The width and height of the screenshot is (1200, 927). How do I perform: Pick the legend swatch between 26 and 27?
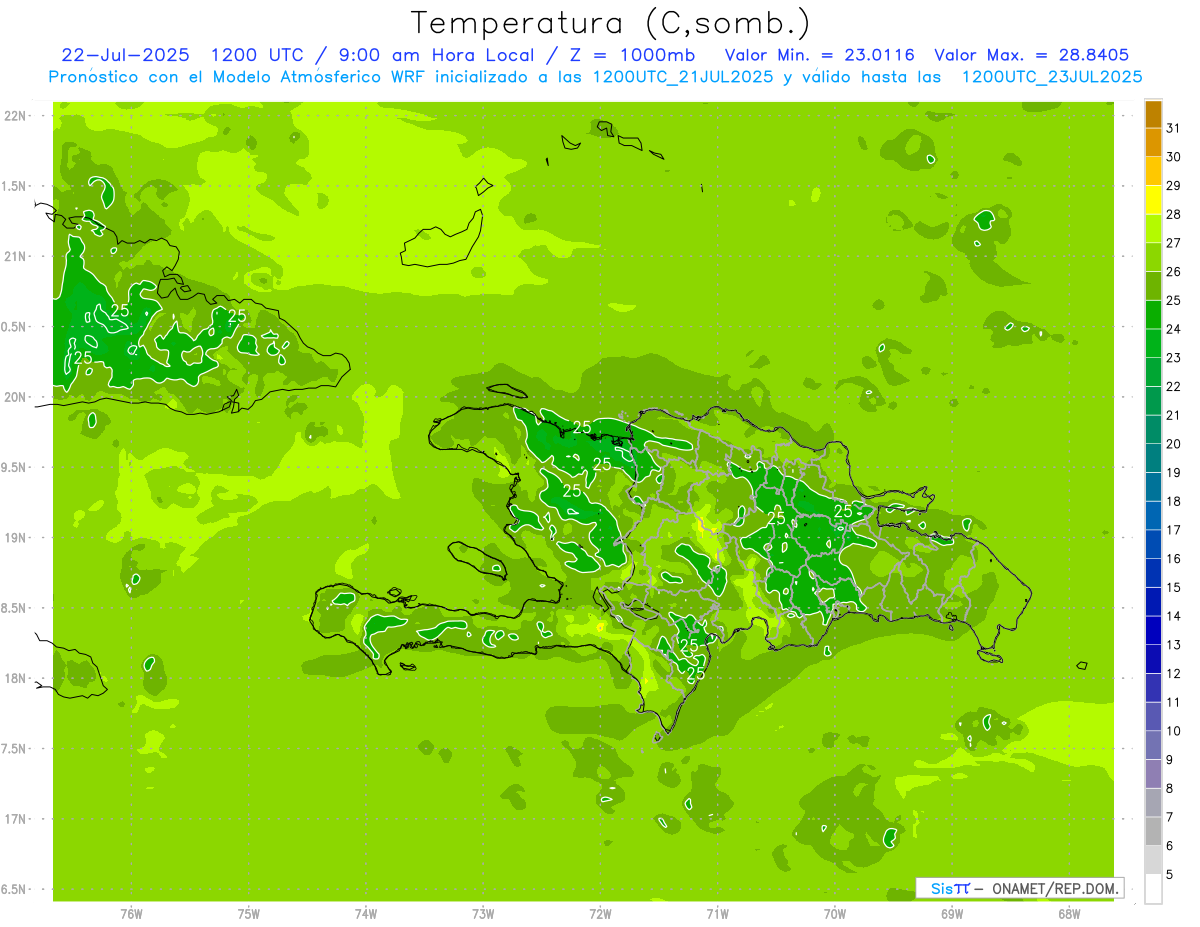(1153, 257)
